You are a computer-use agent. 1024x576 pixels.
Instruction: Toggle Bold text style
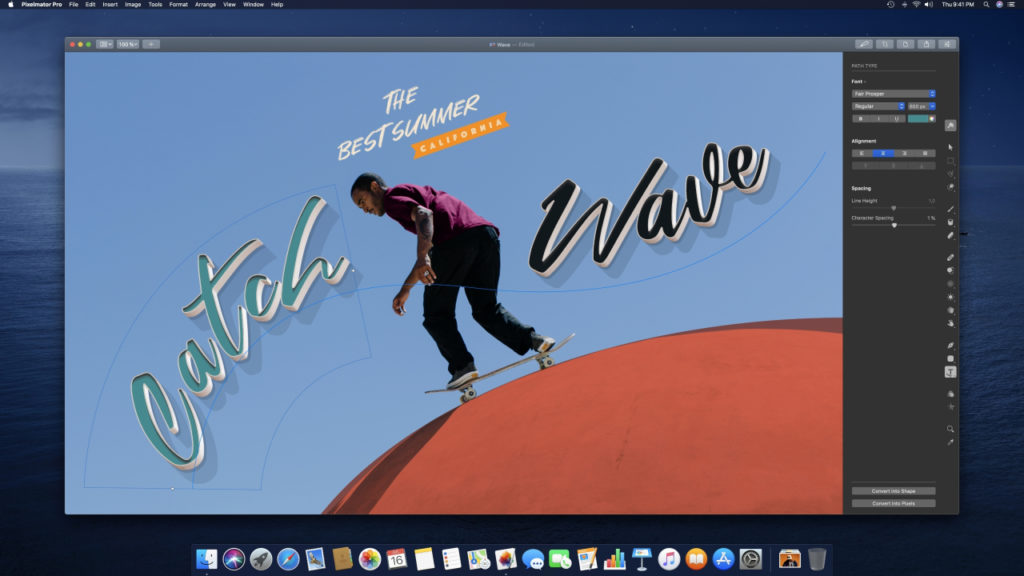point(861,119)
